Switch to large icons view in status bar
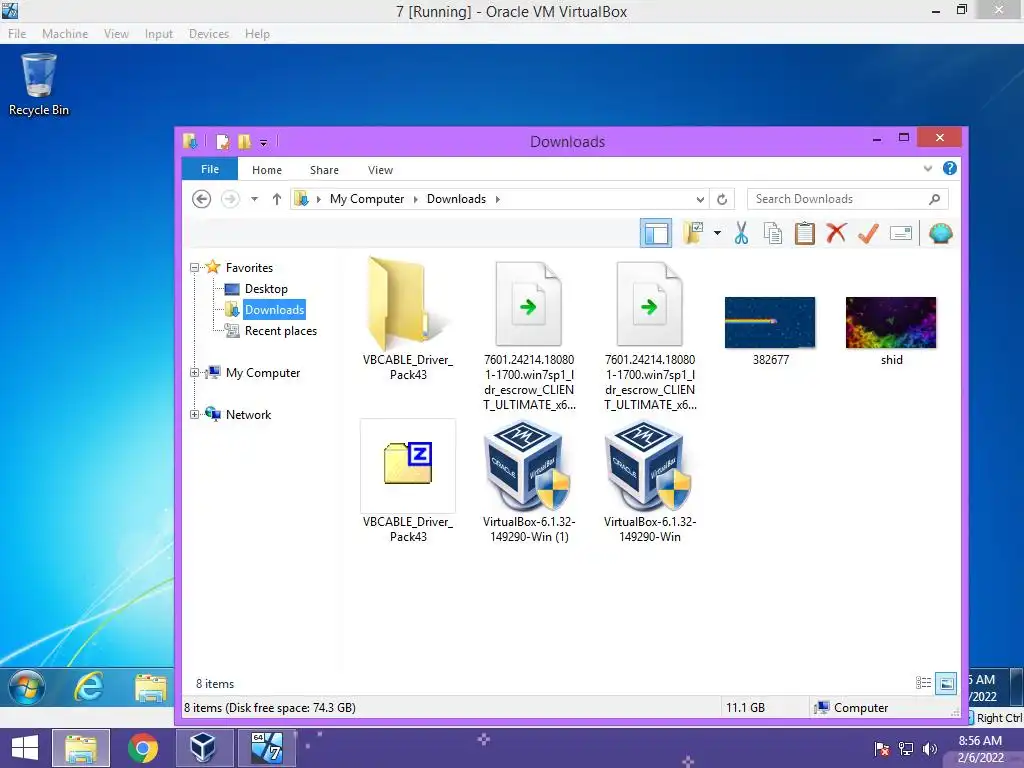 point(946,683)
